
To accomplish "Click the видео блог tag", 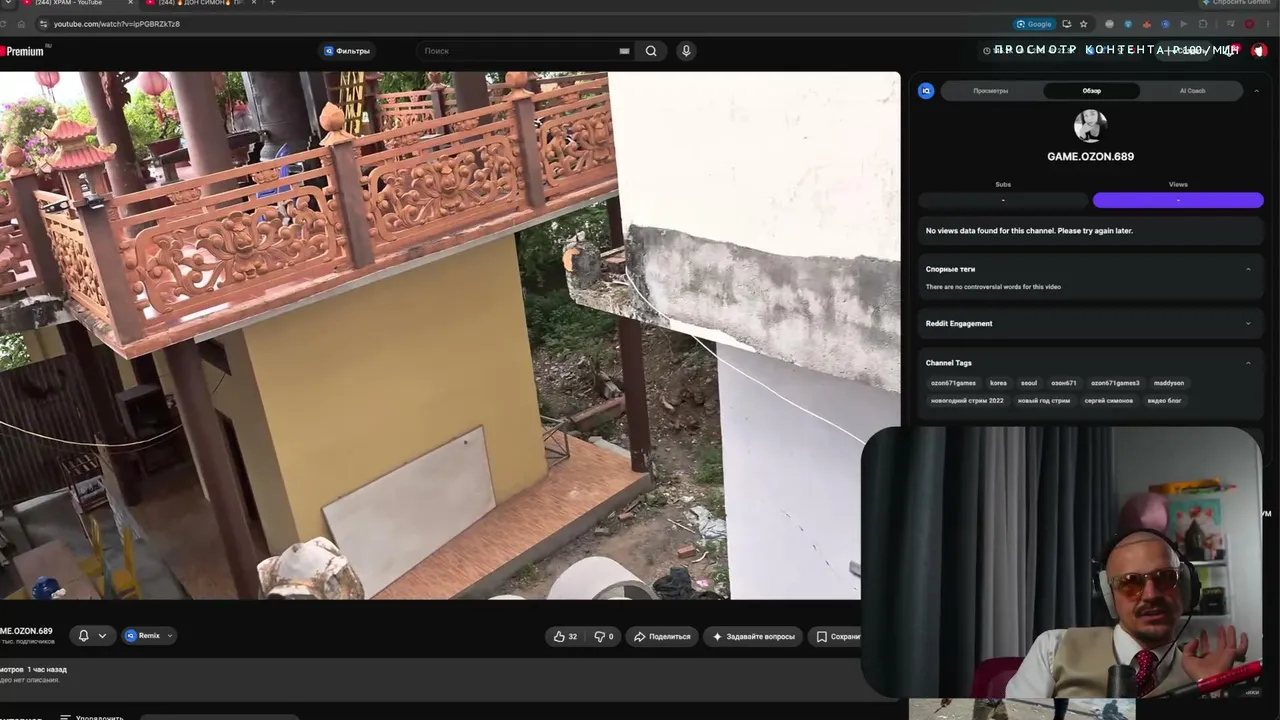I will (x=1164, y=401).
